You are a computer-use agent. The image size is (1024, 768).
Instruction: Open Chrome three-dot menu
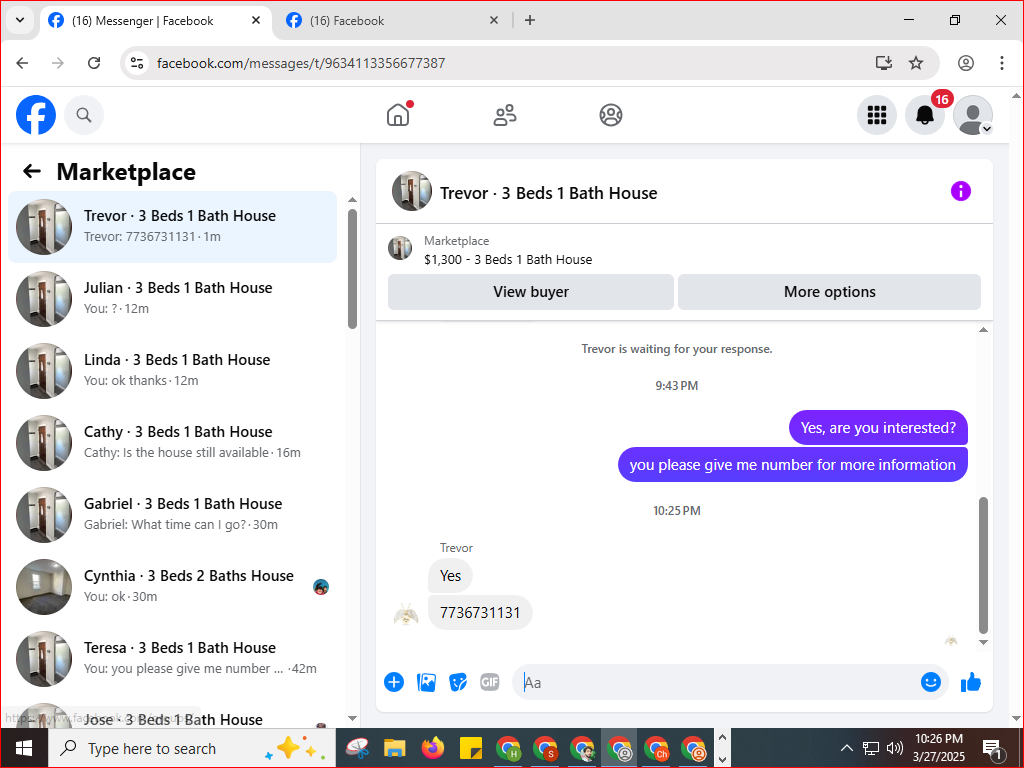coord(1002,63)
